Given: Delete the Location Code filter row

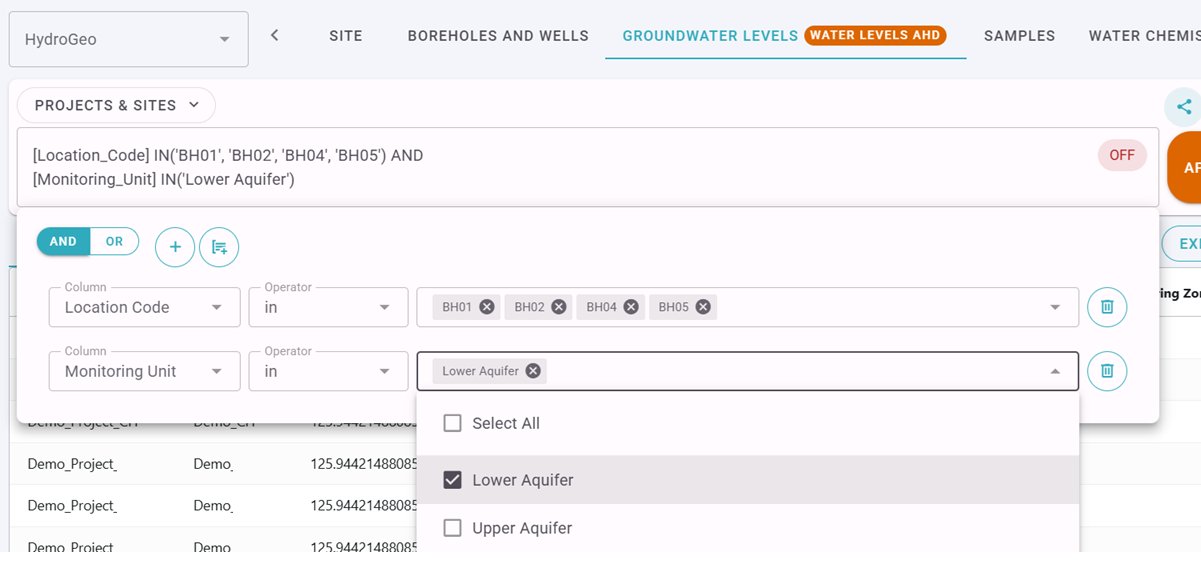Looking at the screenshot, I should [1107, 307].
